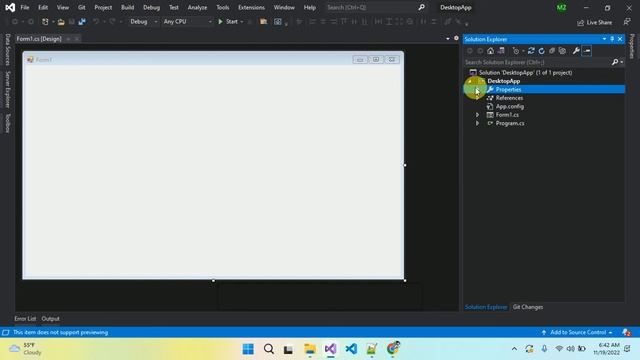
Task: Expand the Form1.cs tree node
Action: [477, 115]
